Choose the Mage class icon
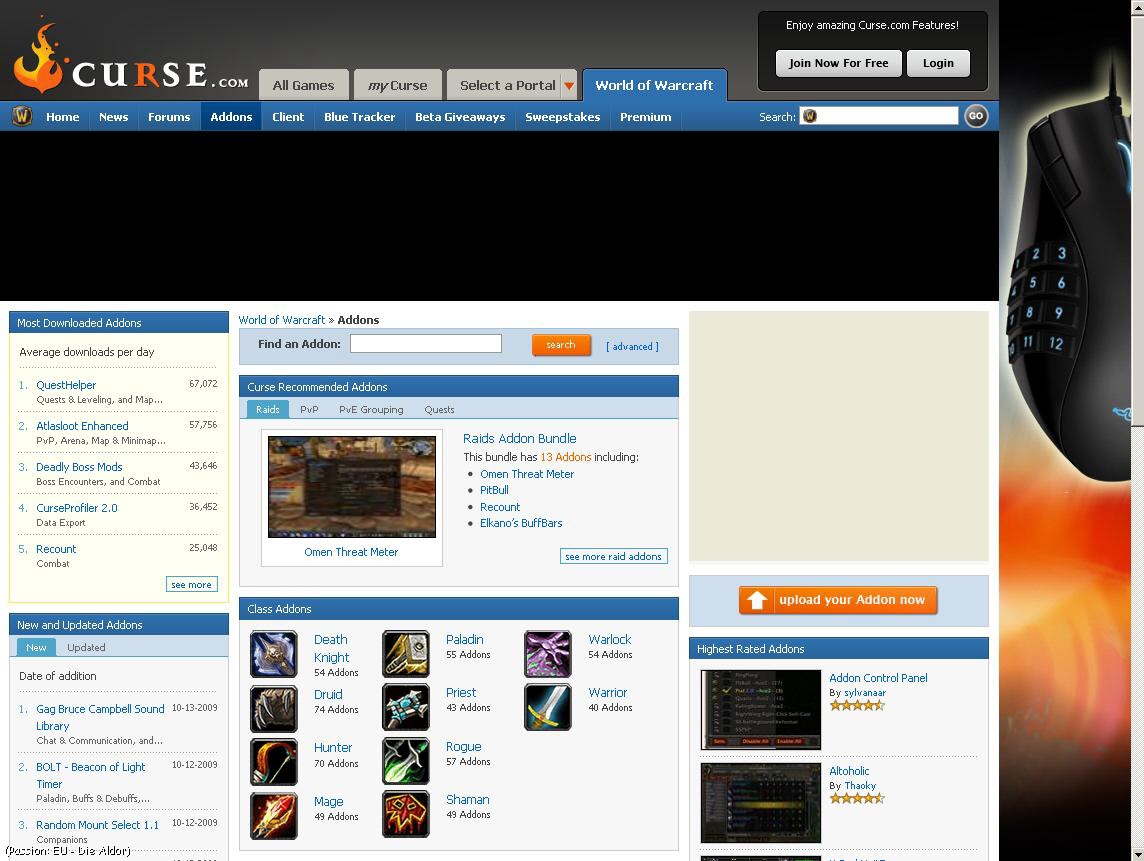 click(274, 816)
